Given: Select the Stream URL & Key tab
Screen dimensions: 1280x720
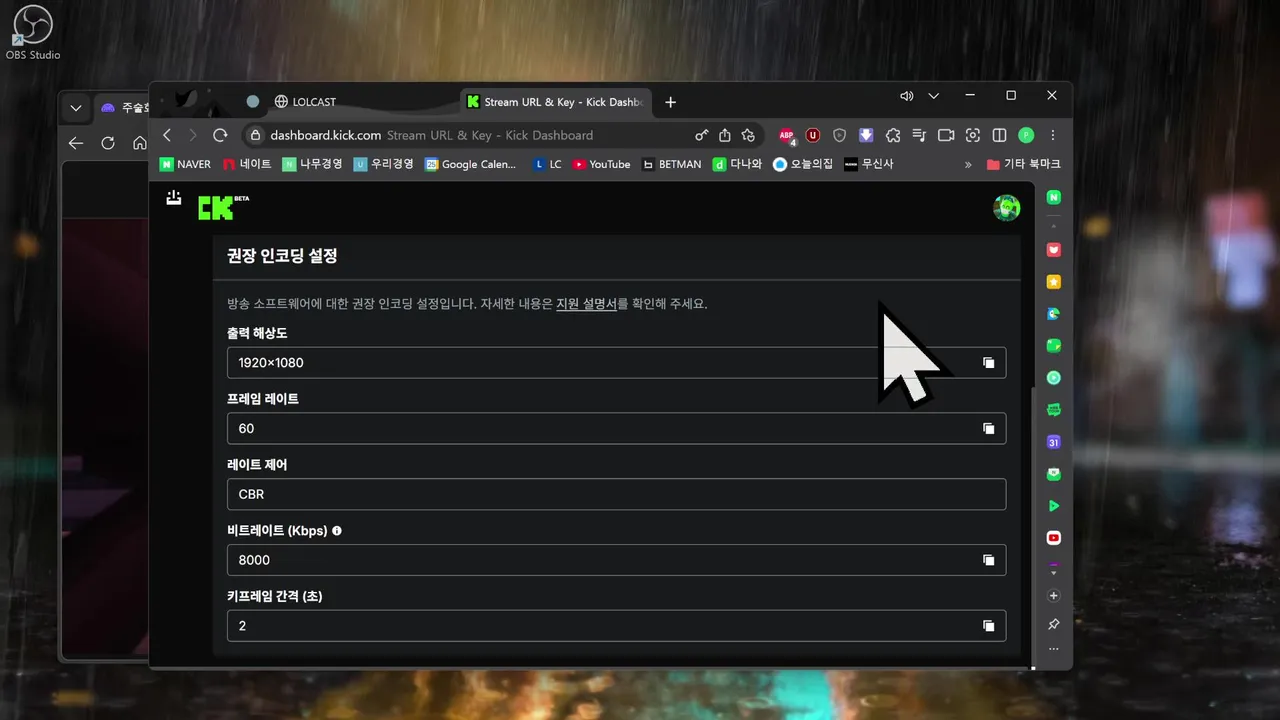Looking at the screenshot, I should 557,102.
